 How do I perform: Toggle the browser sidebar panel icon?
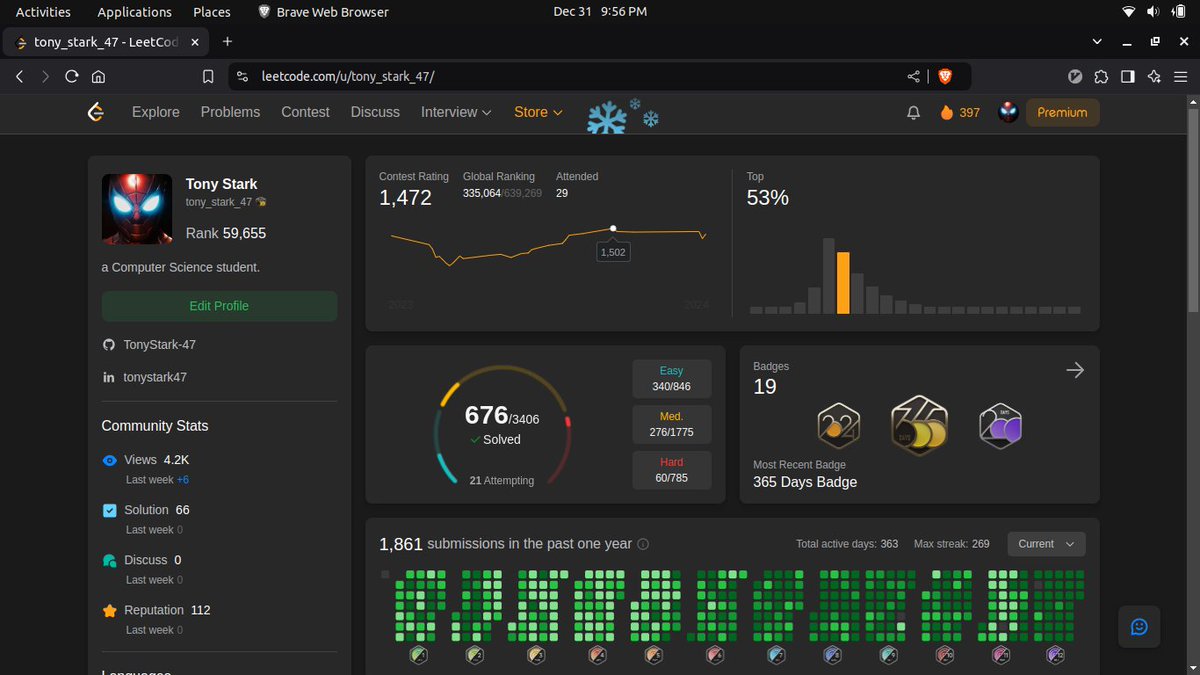click(1127, 76)
